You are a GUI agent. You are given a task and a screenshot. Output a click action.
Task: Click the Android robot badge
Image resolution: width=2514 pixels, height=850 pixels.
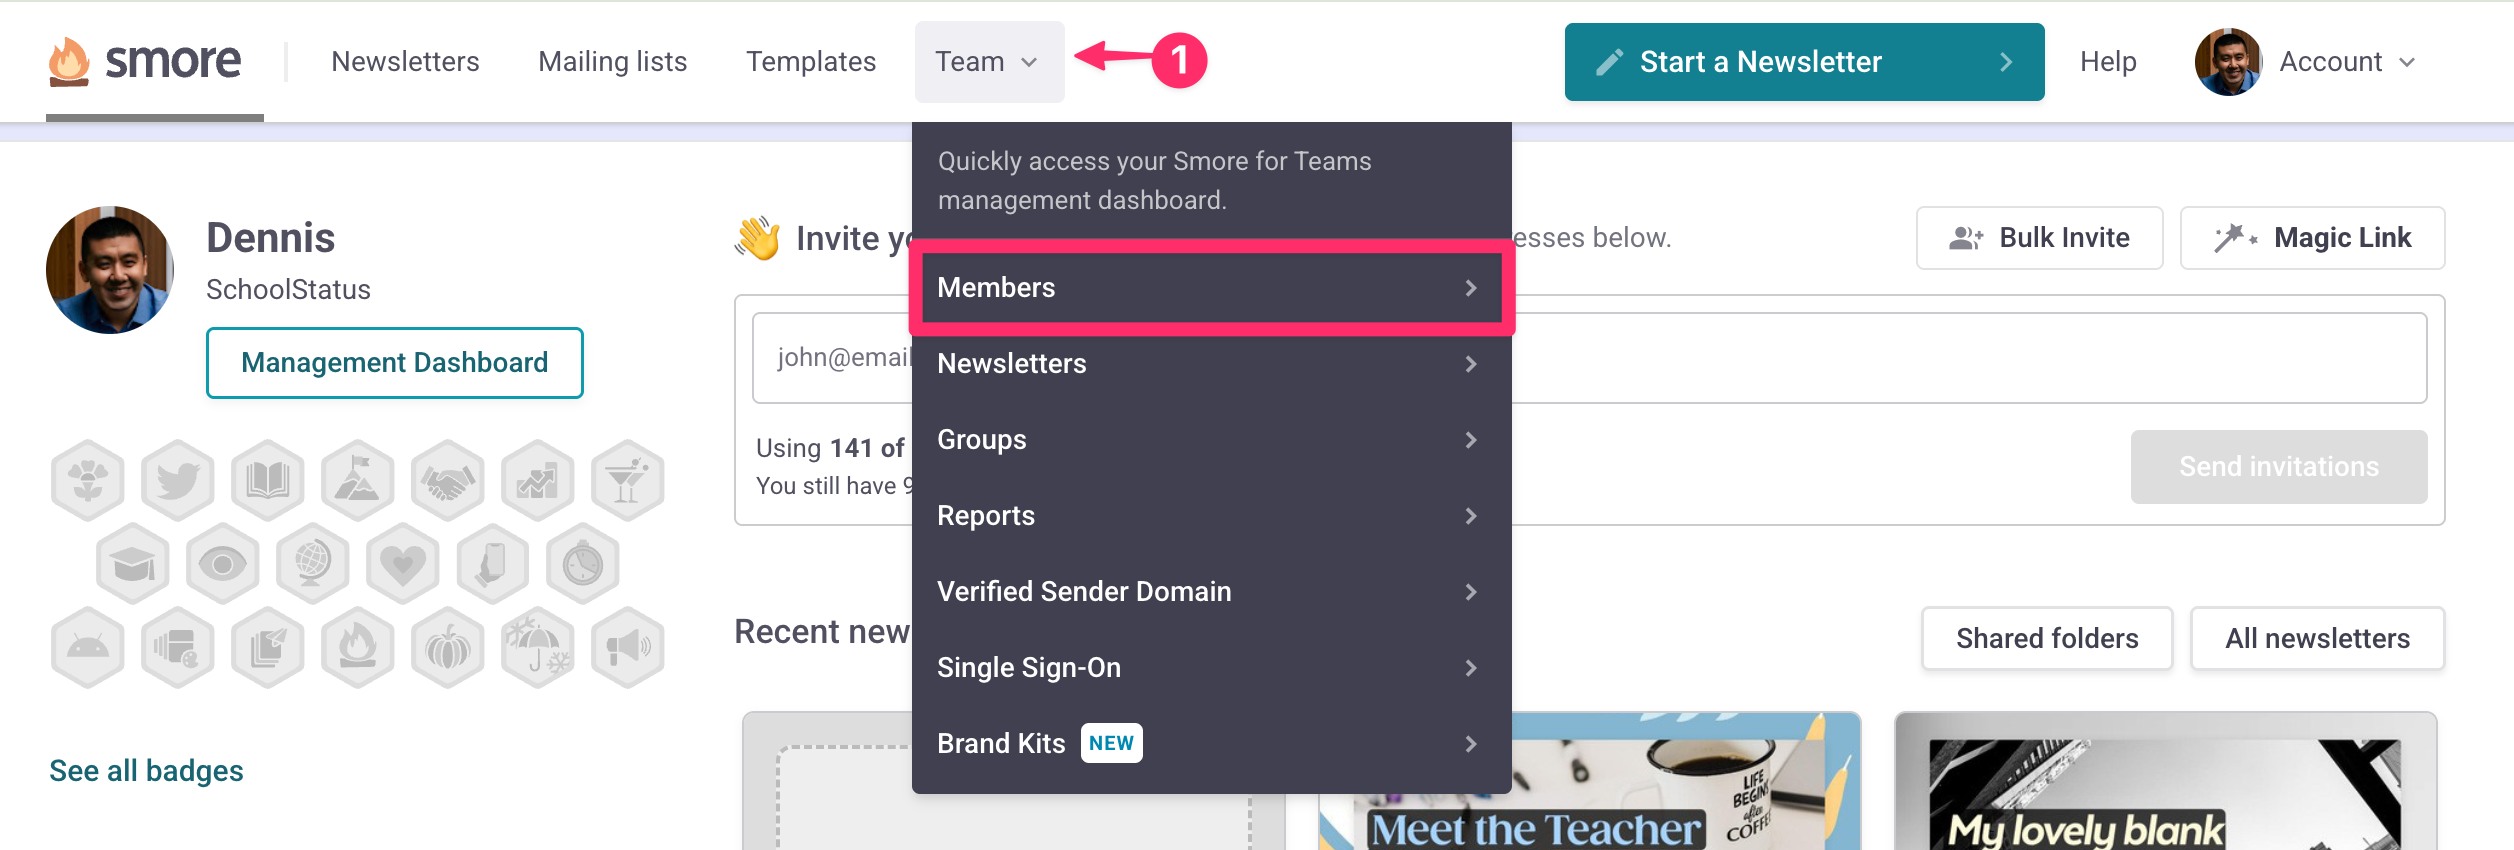click(x=88, y=648)
